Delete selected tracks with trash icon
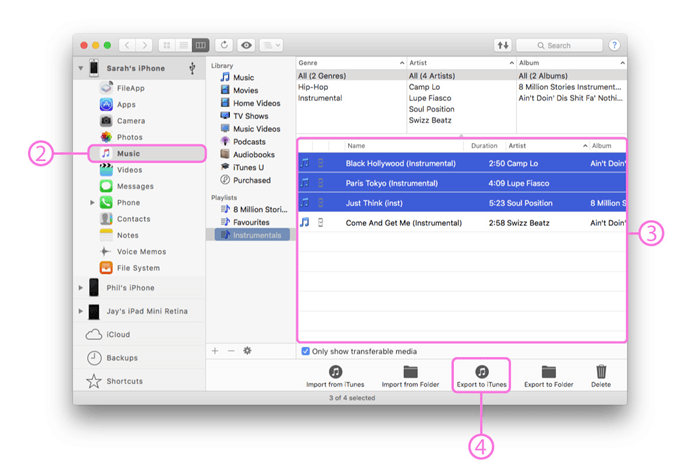This screenshot has width=700, height=467. [x=601, y=376]
